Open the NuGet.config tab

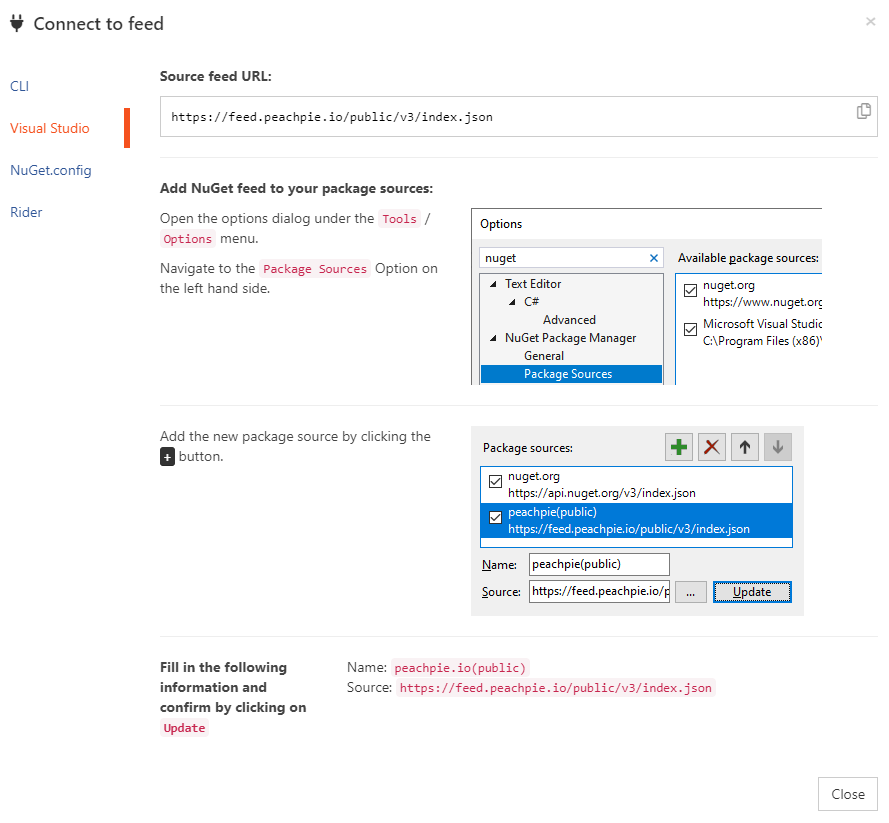coord(50,170)
